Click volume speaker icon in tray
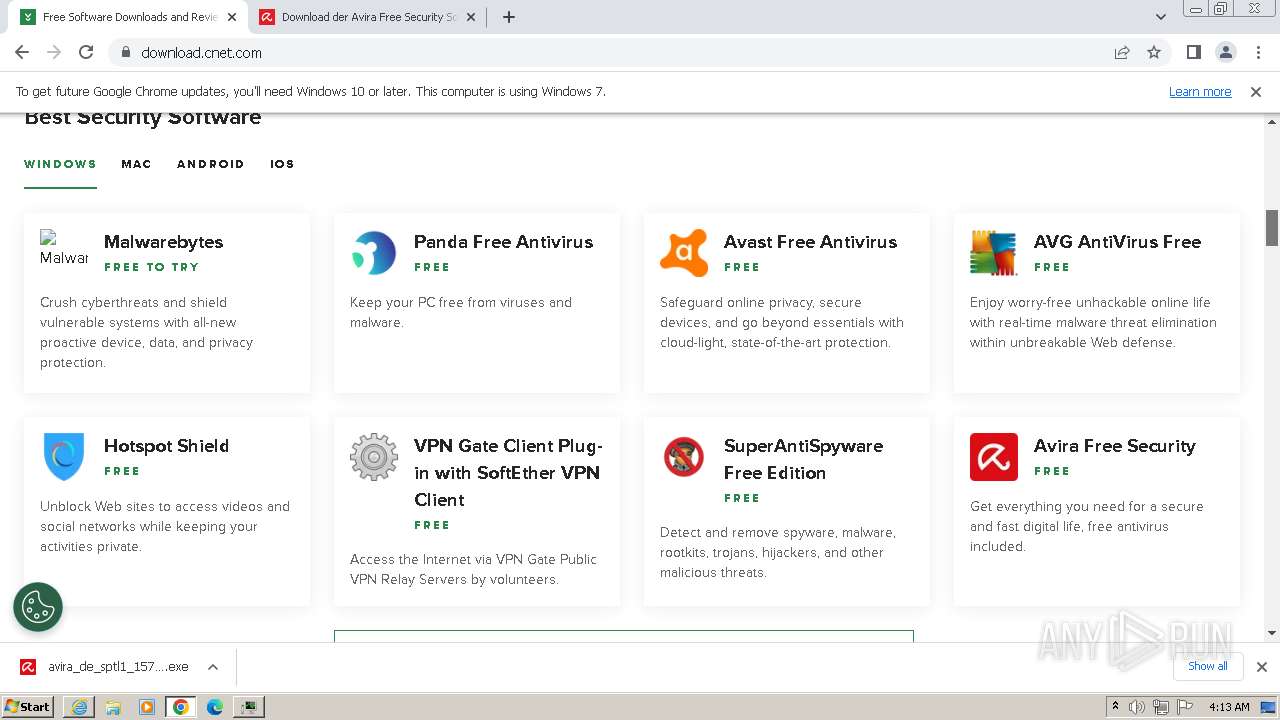The width and height of the screenshot is (1280, 720). 1137,707
